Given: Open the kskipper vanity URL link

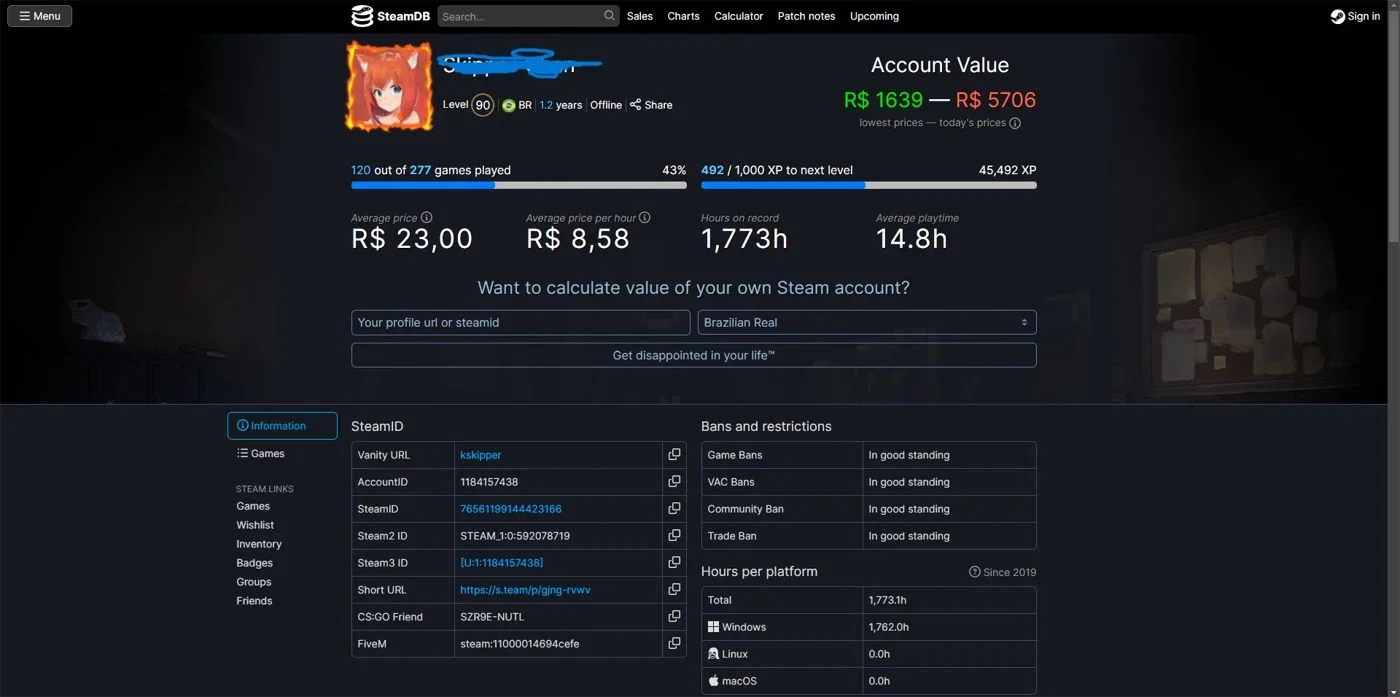Looking at the screenshot, I should point(481,455).
